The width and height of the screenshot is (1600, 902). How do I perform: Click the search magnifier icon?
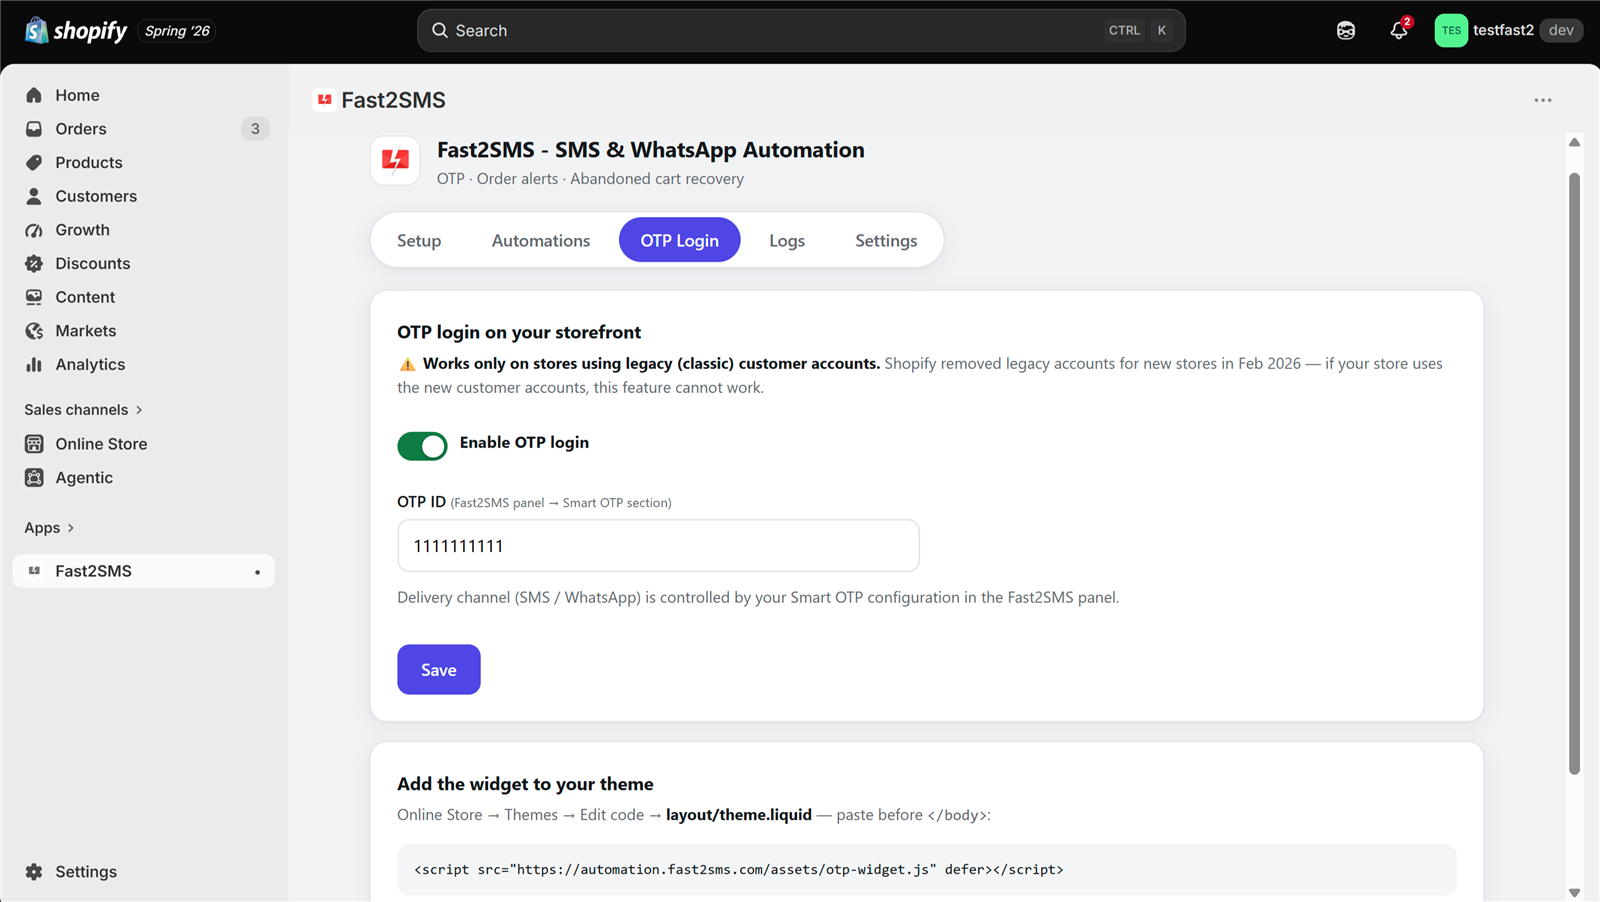click(439, 31)
